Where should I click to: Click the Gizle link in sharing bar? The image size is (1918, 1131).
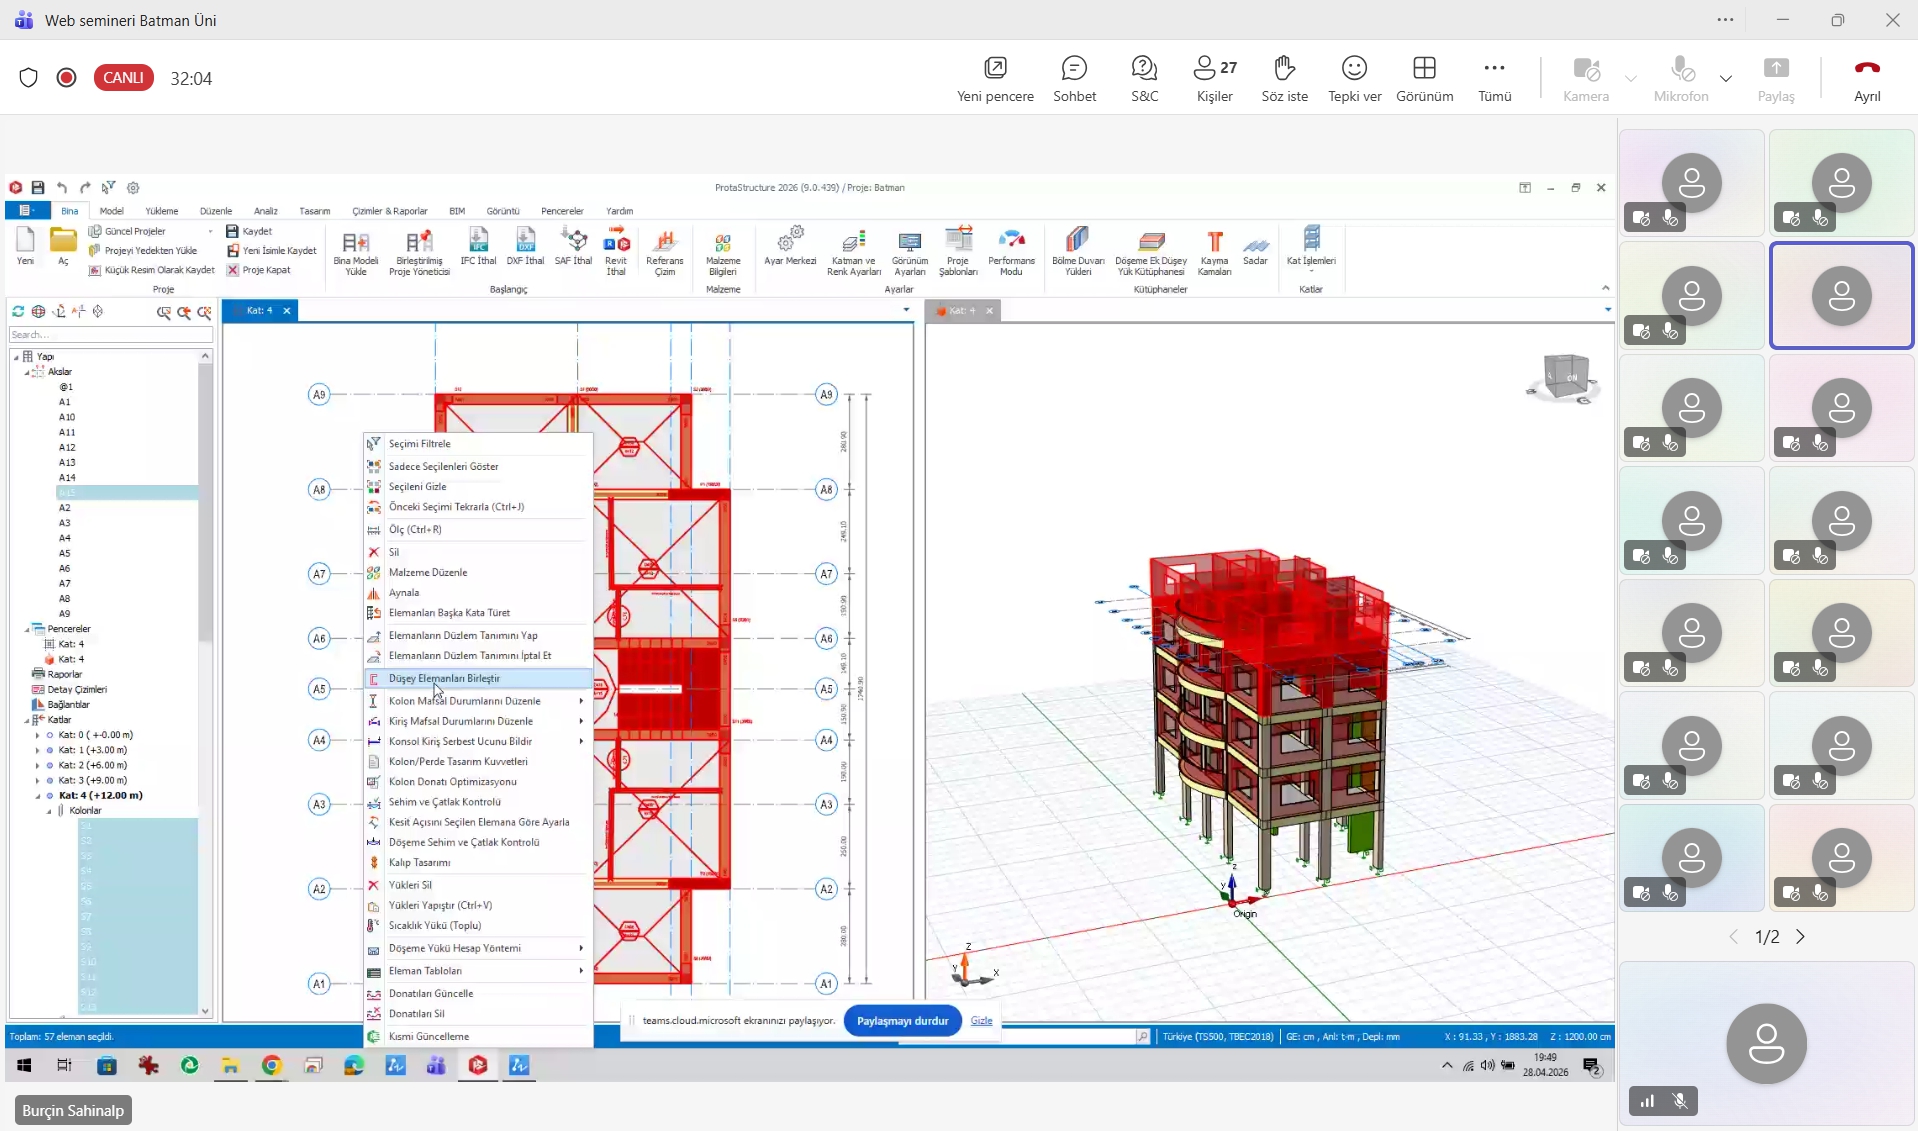click(x=981, y=1021)
